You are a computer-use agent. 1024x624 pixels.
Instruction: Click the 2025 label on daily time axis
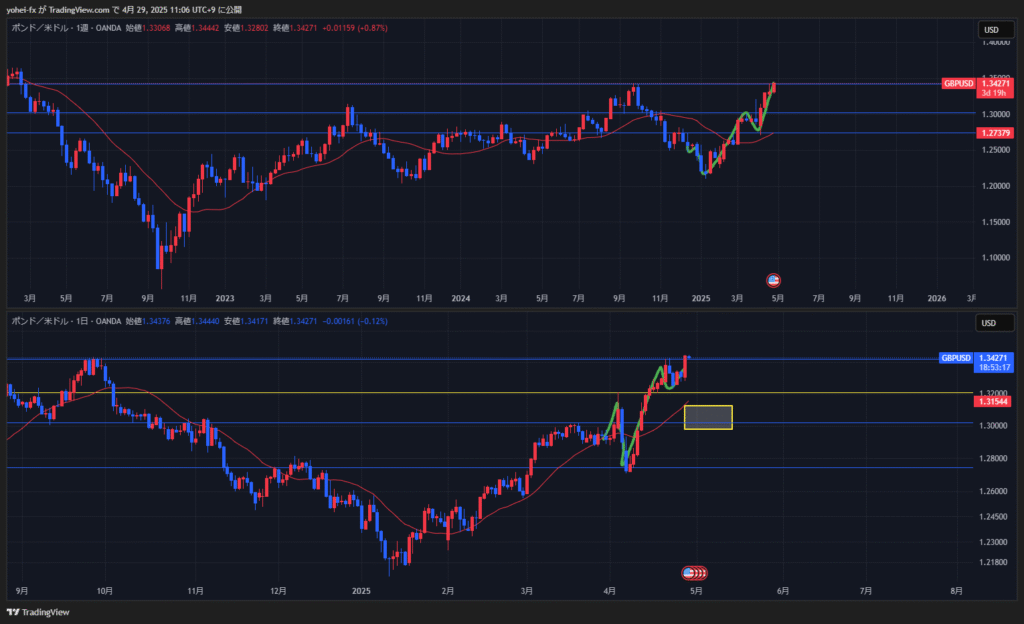click(x=362, y=591)
